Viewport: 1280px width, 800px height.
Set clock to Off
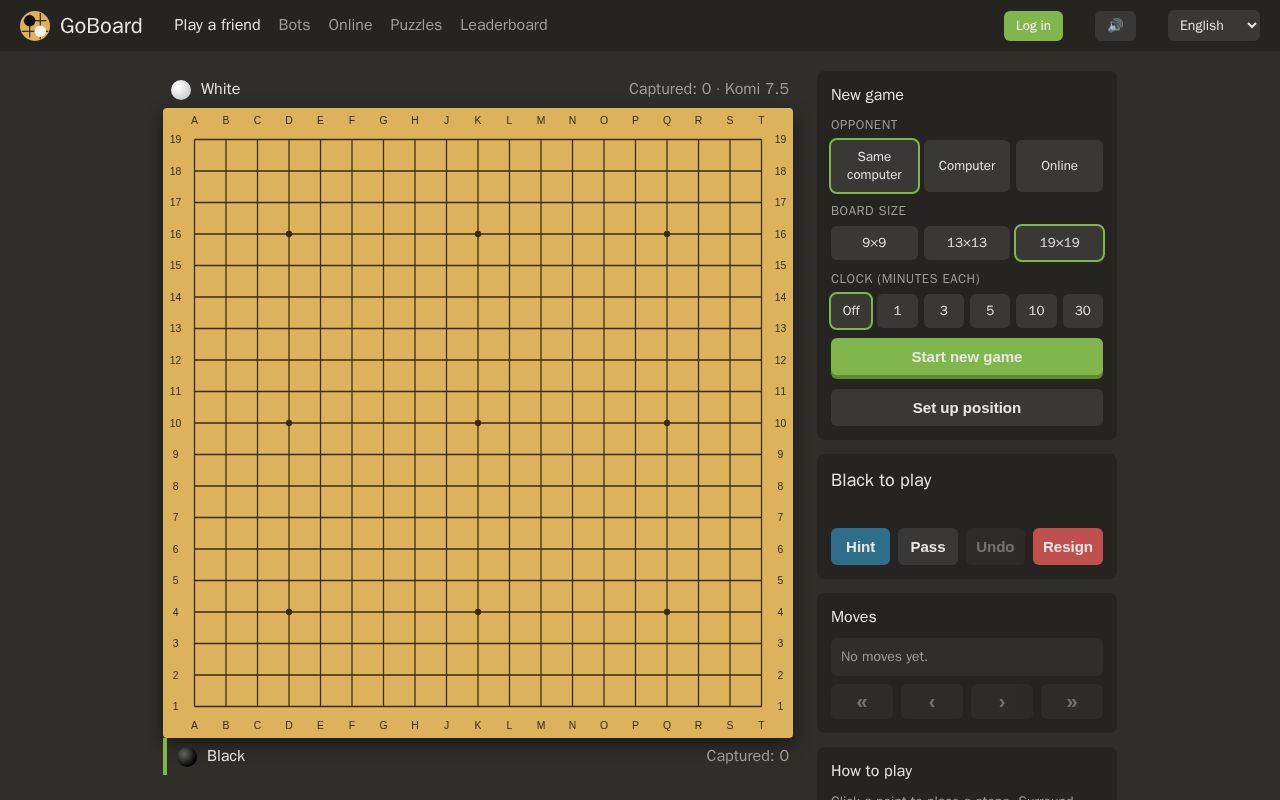pos(851,311)
